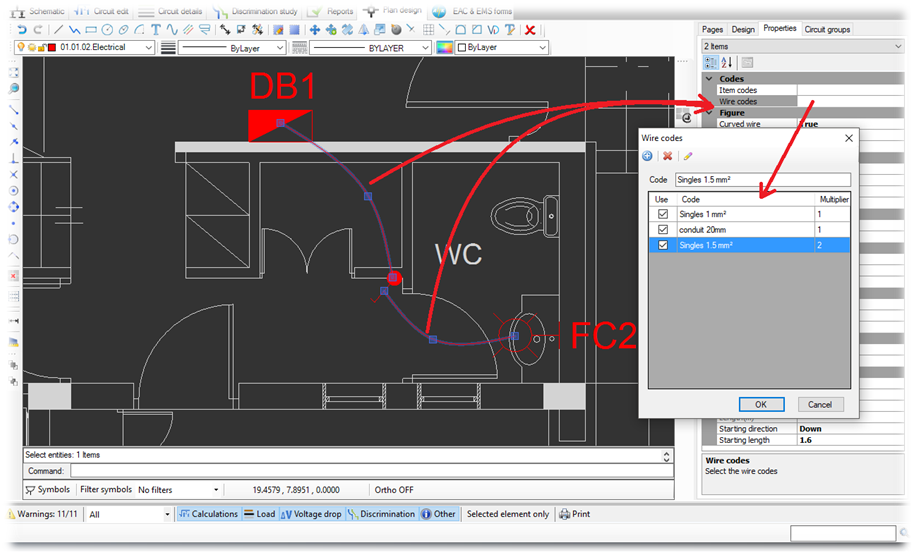Click the add (blue plus) icon in Wire codes
918x555 pixels.
pyautogui.click(x=648, y=156)
